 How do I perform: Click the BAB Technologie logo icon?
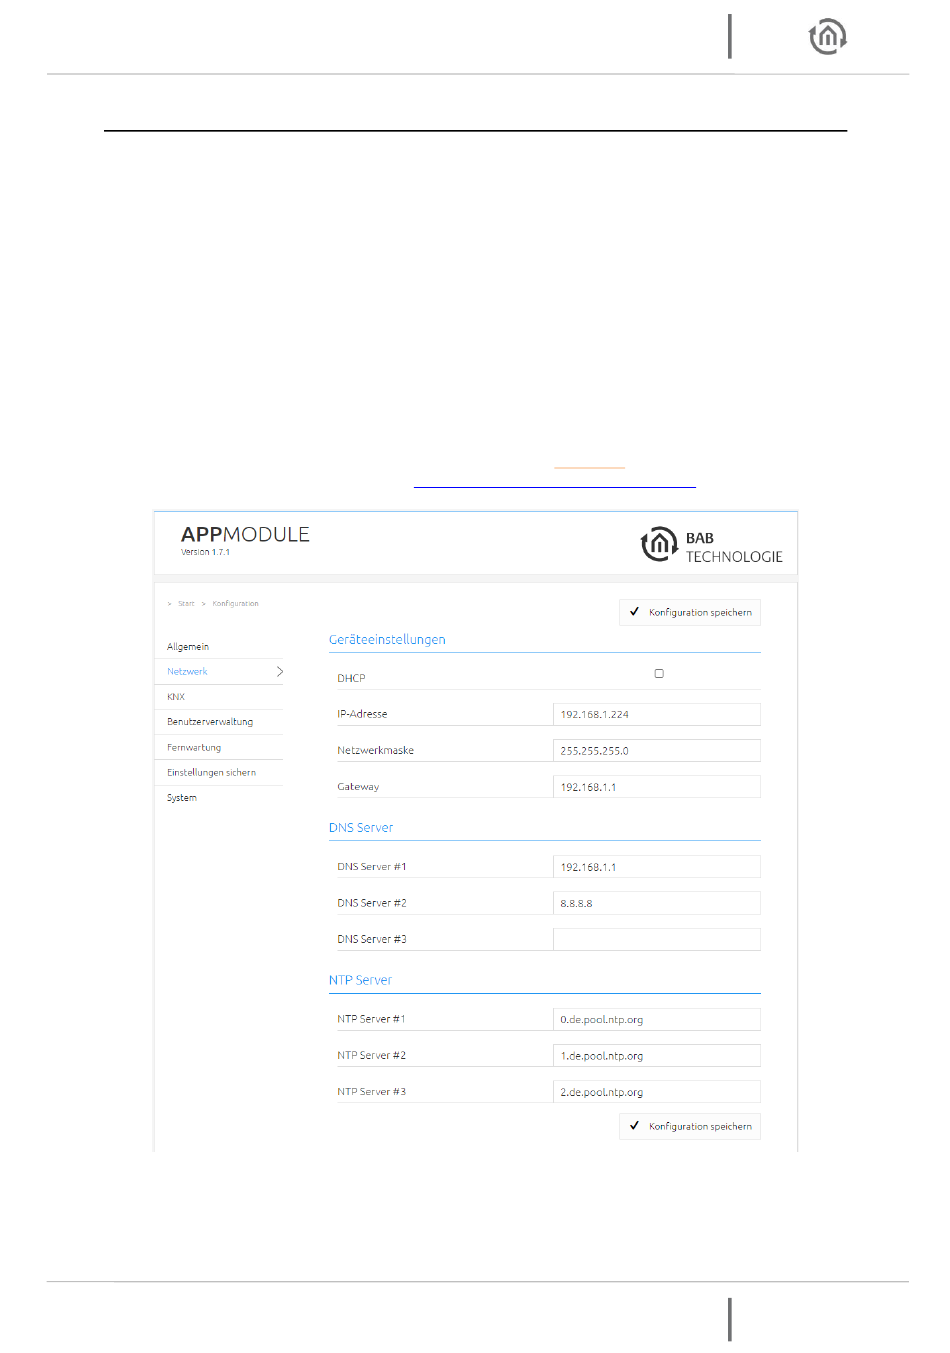tap(658, 545)
